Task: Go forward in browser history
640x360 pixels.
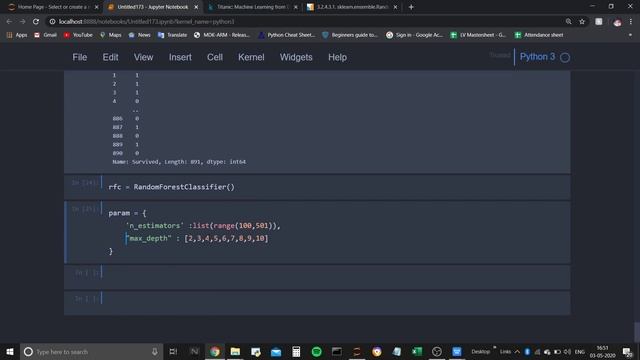Action: click(22, 21)
